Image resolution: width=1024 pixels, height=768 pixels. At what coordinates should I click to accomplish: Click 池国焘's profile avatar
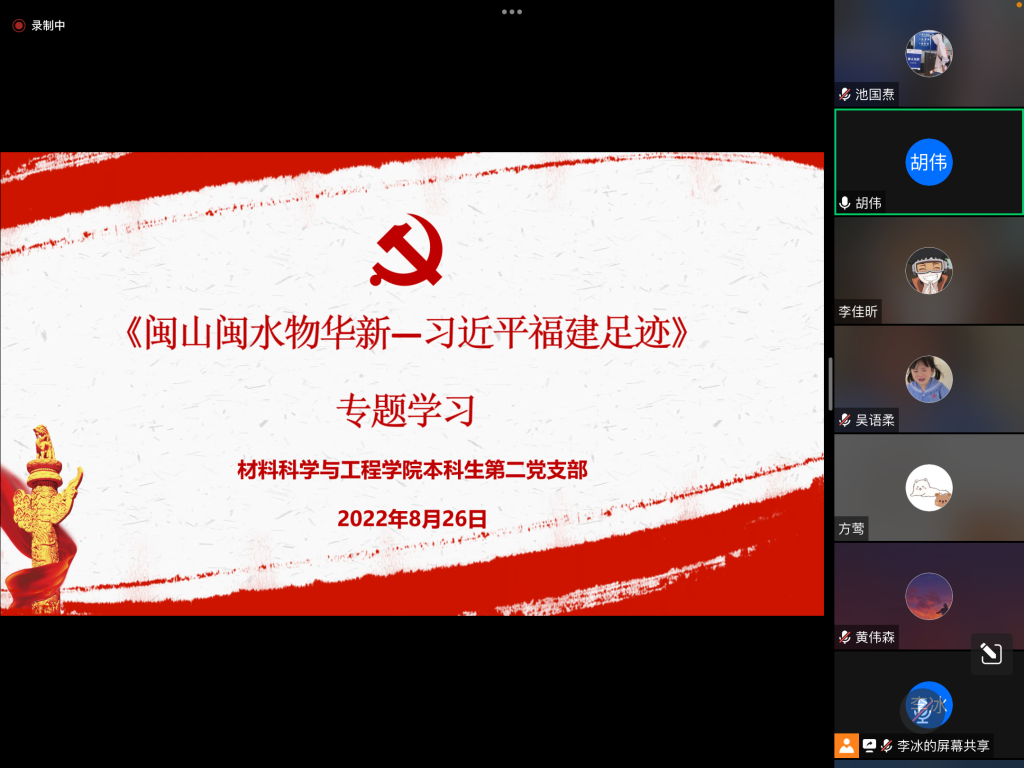coord(928,53)
